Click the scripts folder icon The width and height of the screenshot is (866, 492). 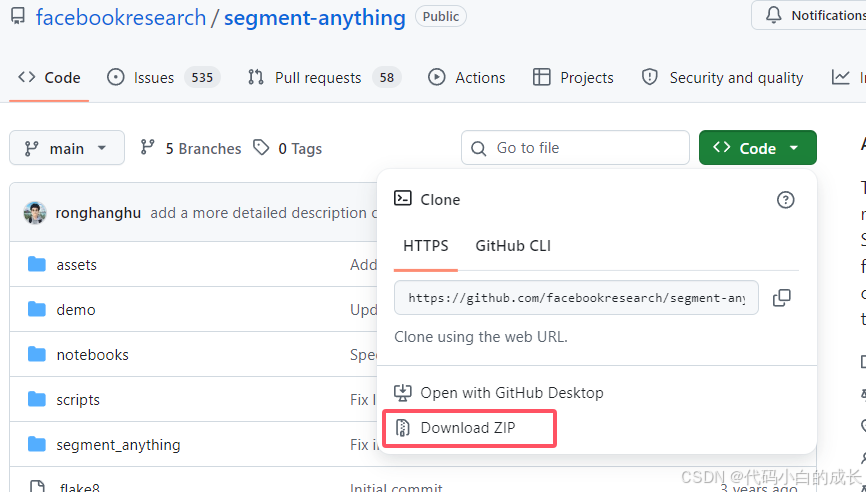point(37,399)
